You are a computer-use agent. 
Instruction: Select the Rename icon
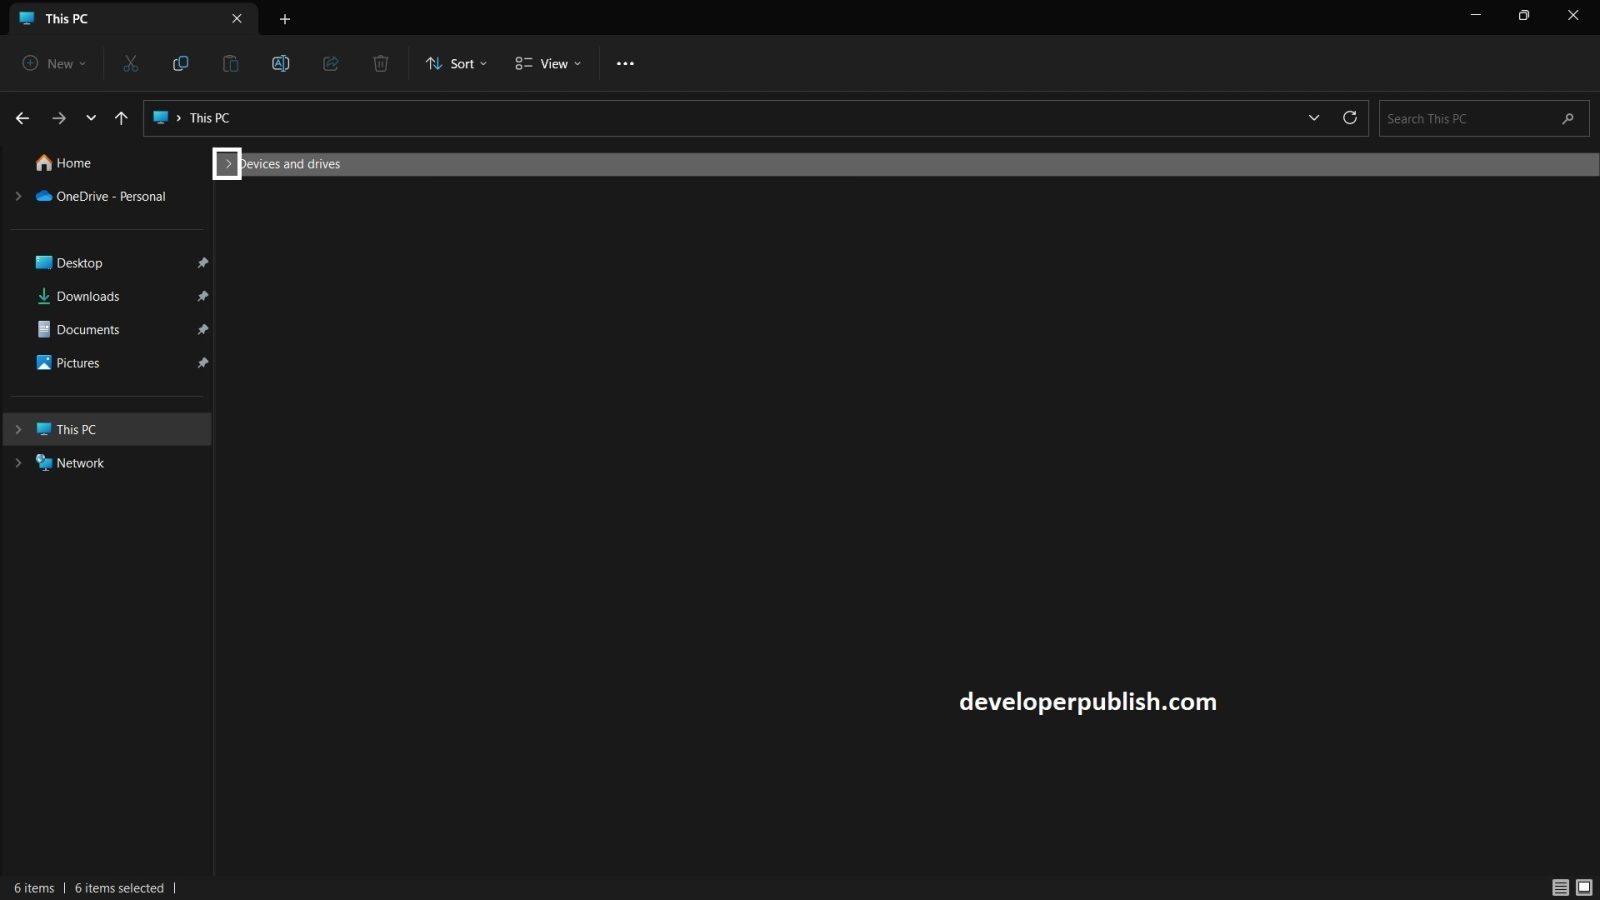pos(280,63)
